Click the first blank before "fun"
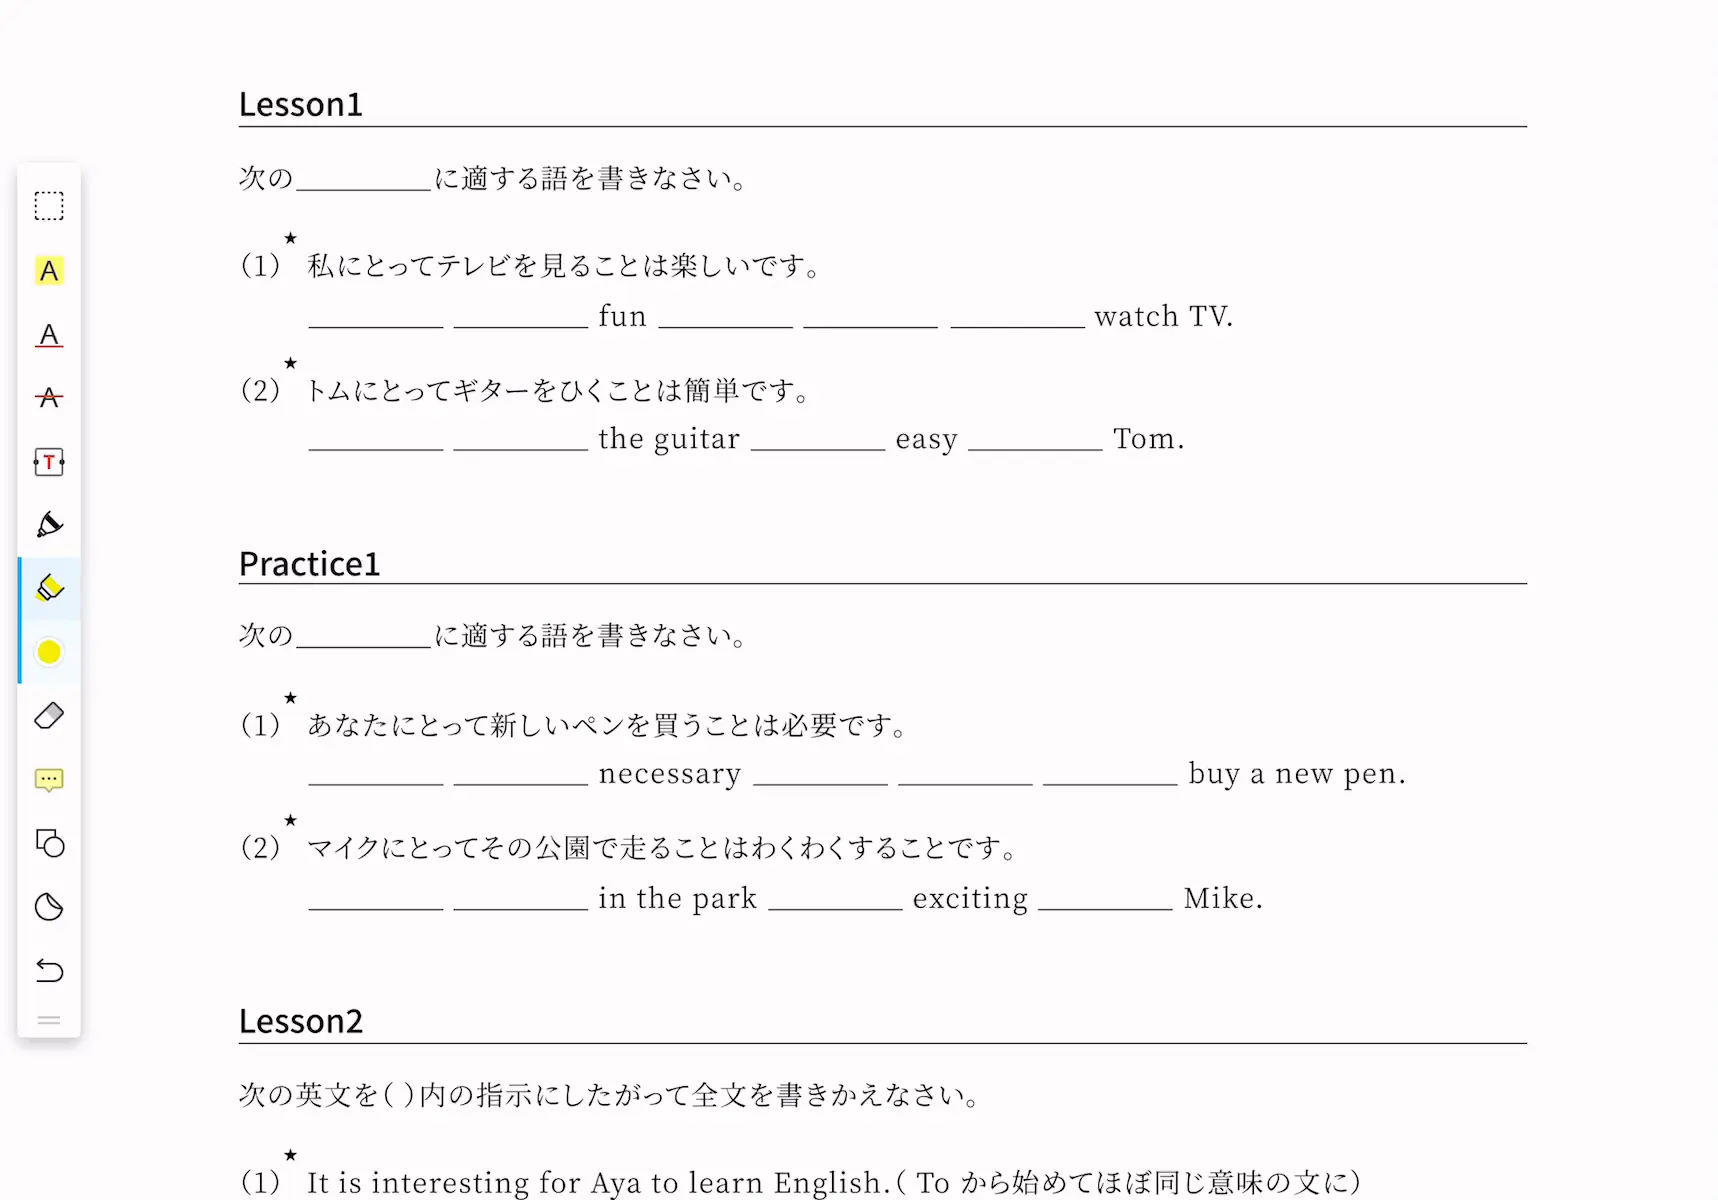Image resolution: width=1718 pixels, height=1200 pixels. pos(376,318)
